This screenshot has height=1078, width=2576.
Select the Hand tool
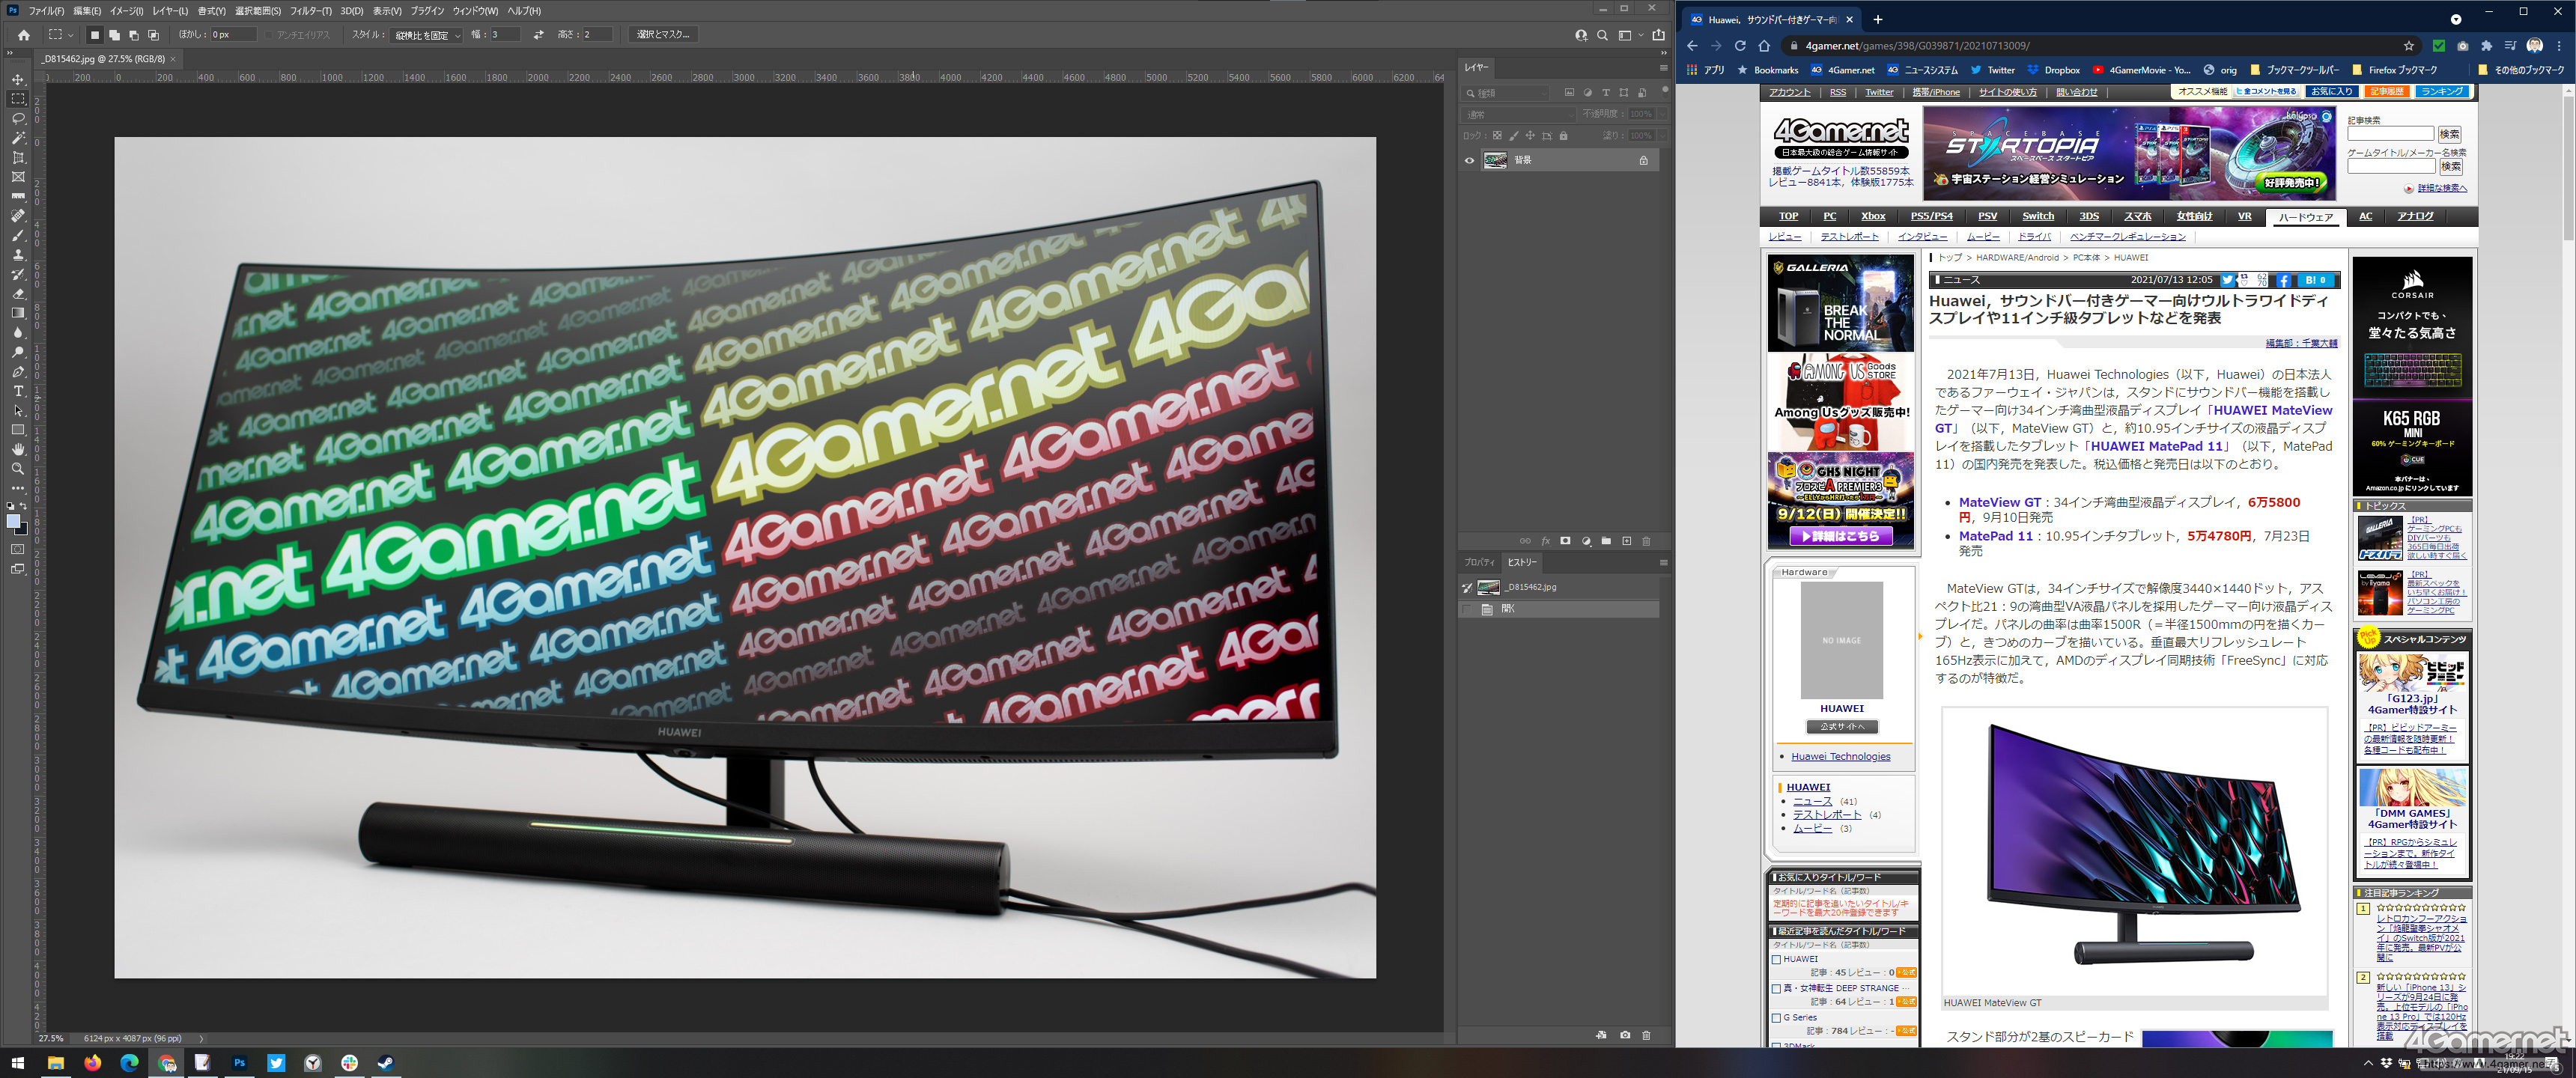(x=18, y=449)
